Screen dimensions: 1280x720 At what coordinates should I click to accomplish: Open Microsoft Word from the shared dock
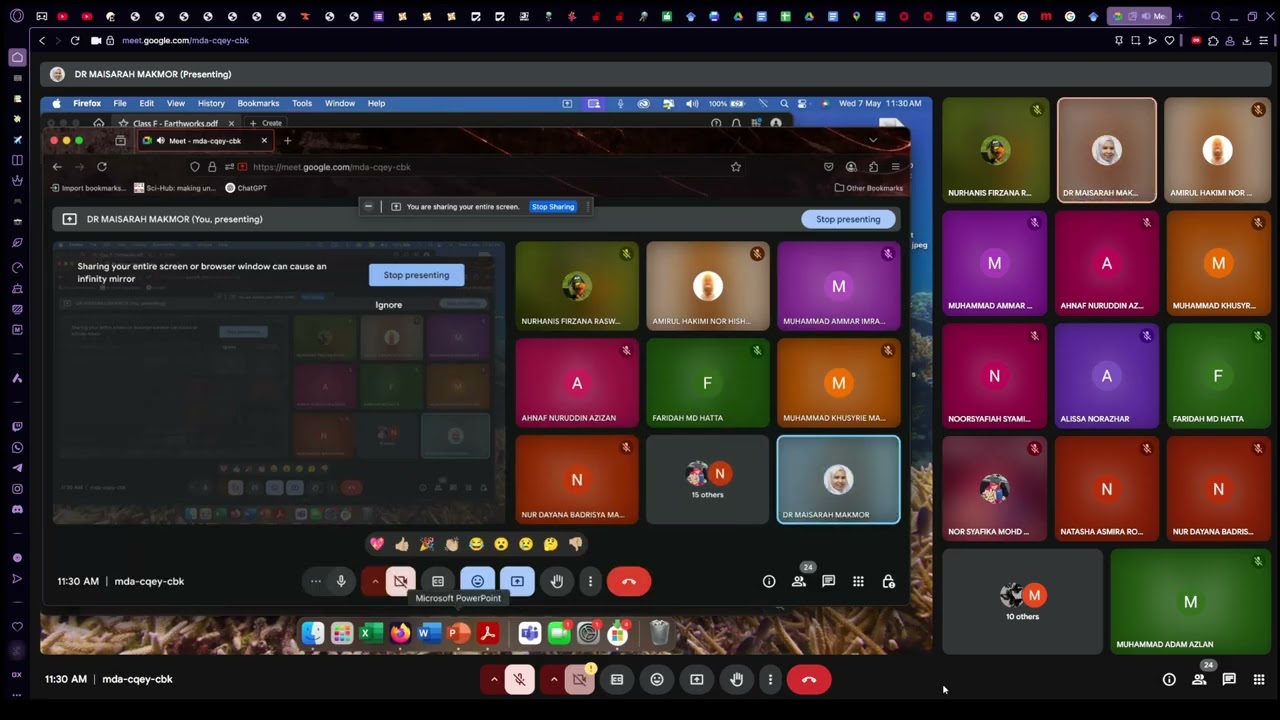point(429,633)
